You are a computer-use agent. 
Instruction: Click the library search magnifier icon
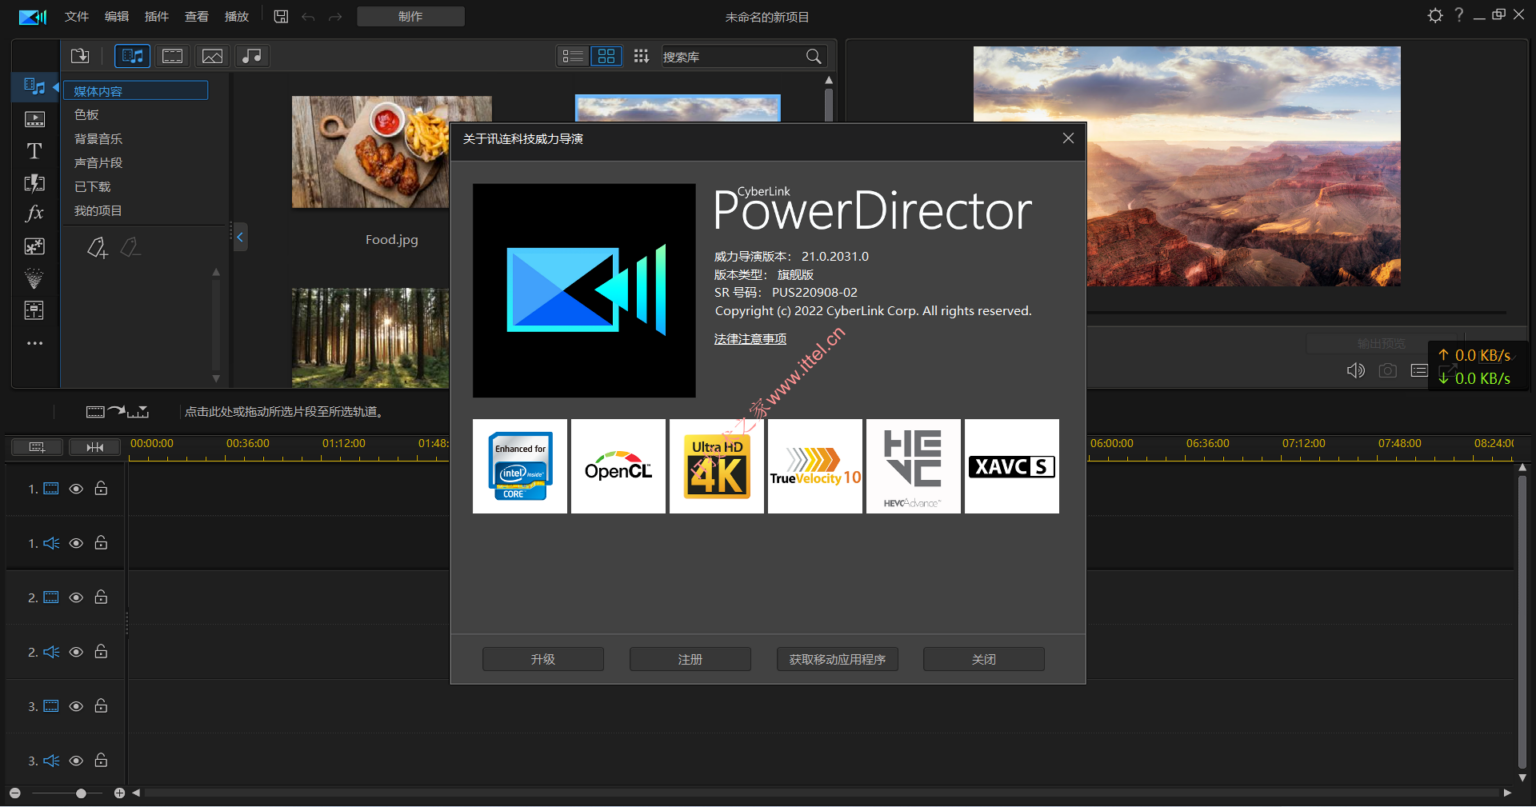click(x=813, y=56)
